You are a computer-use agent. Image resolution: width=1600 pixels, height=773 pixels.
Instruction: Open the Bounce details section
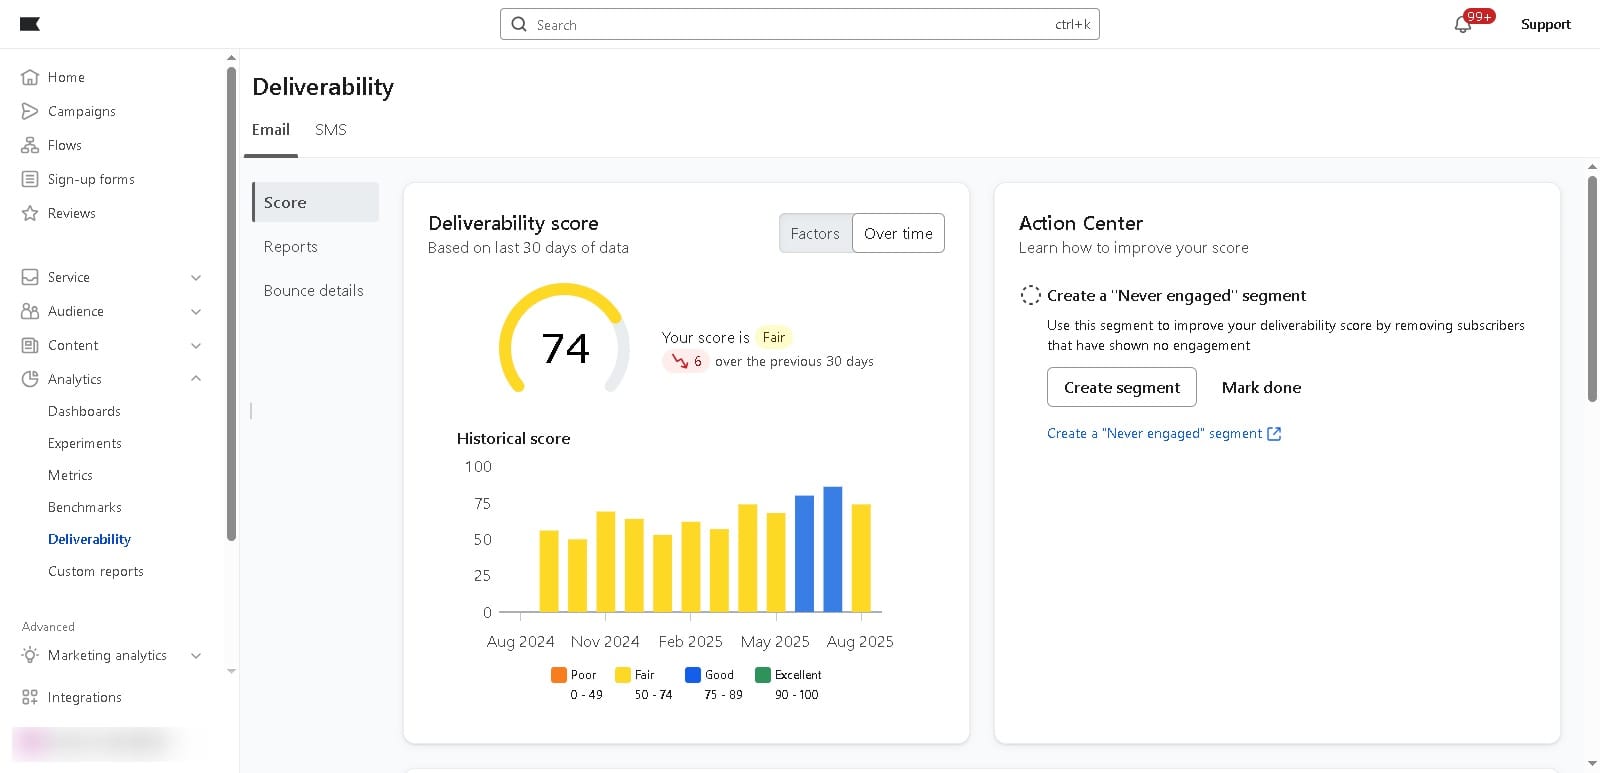pos(314,290)
